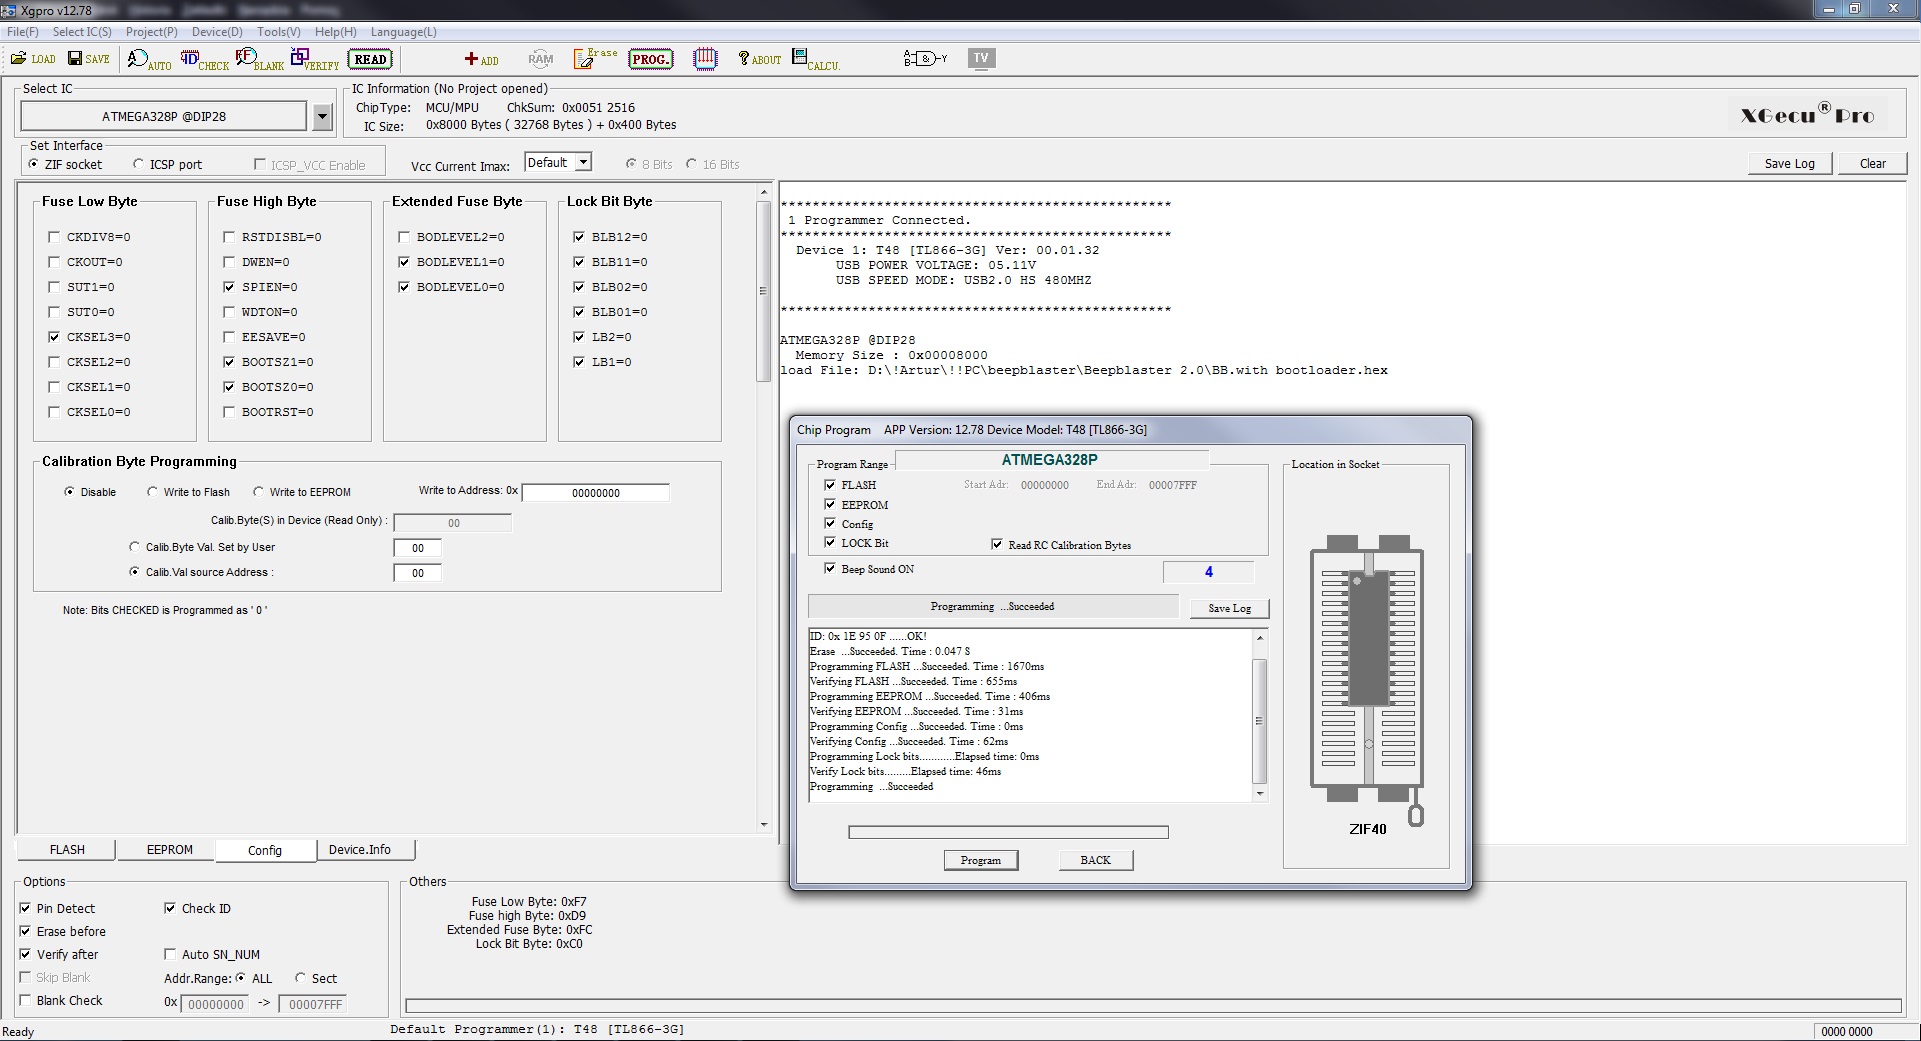1921x1041 pixels.
Task: Toggle the SPIEN=0 fuse checkbox
Action: 229,287
